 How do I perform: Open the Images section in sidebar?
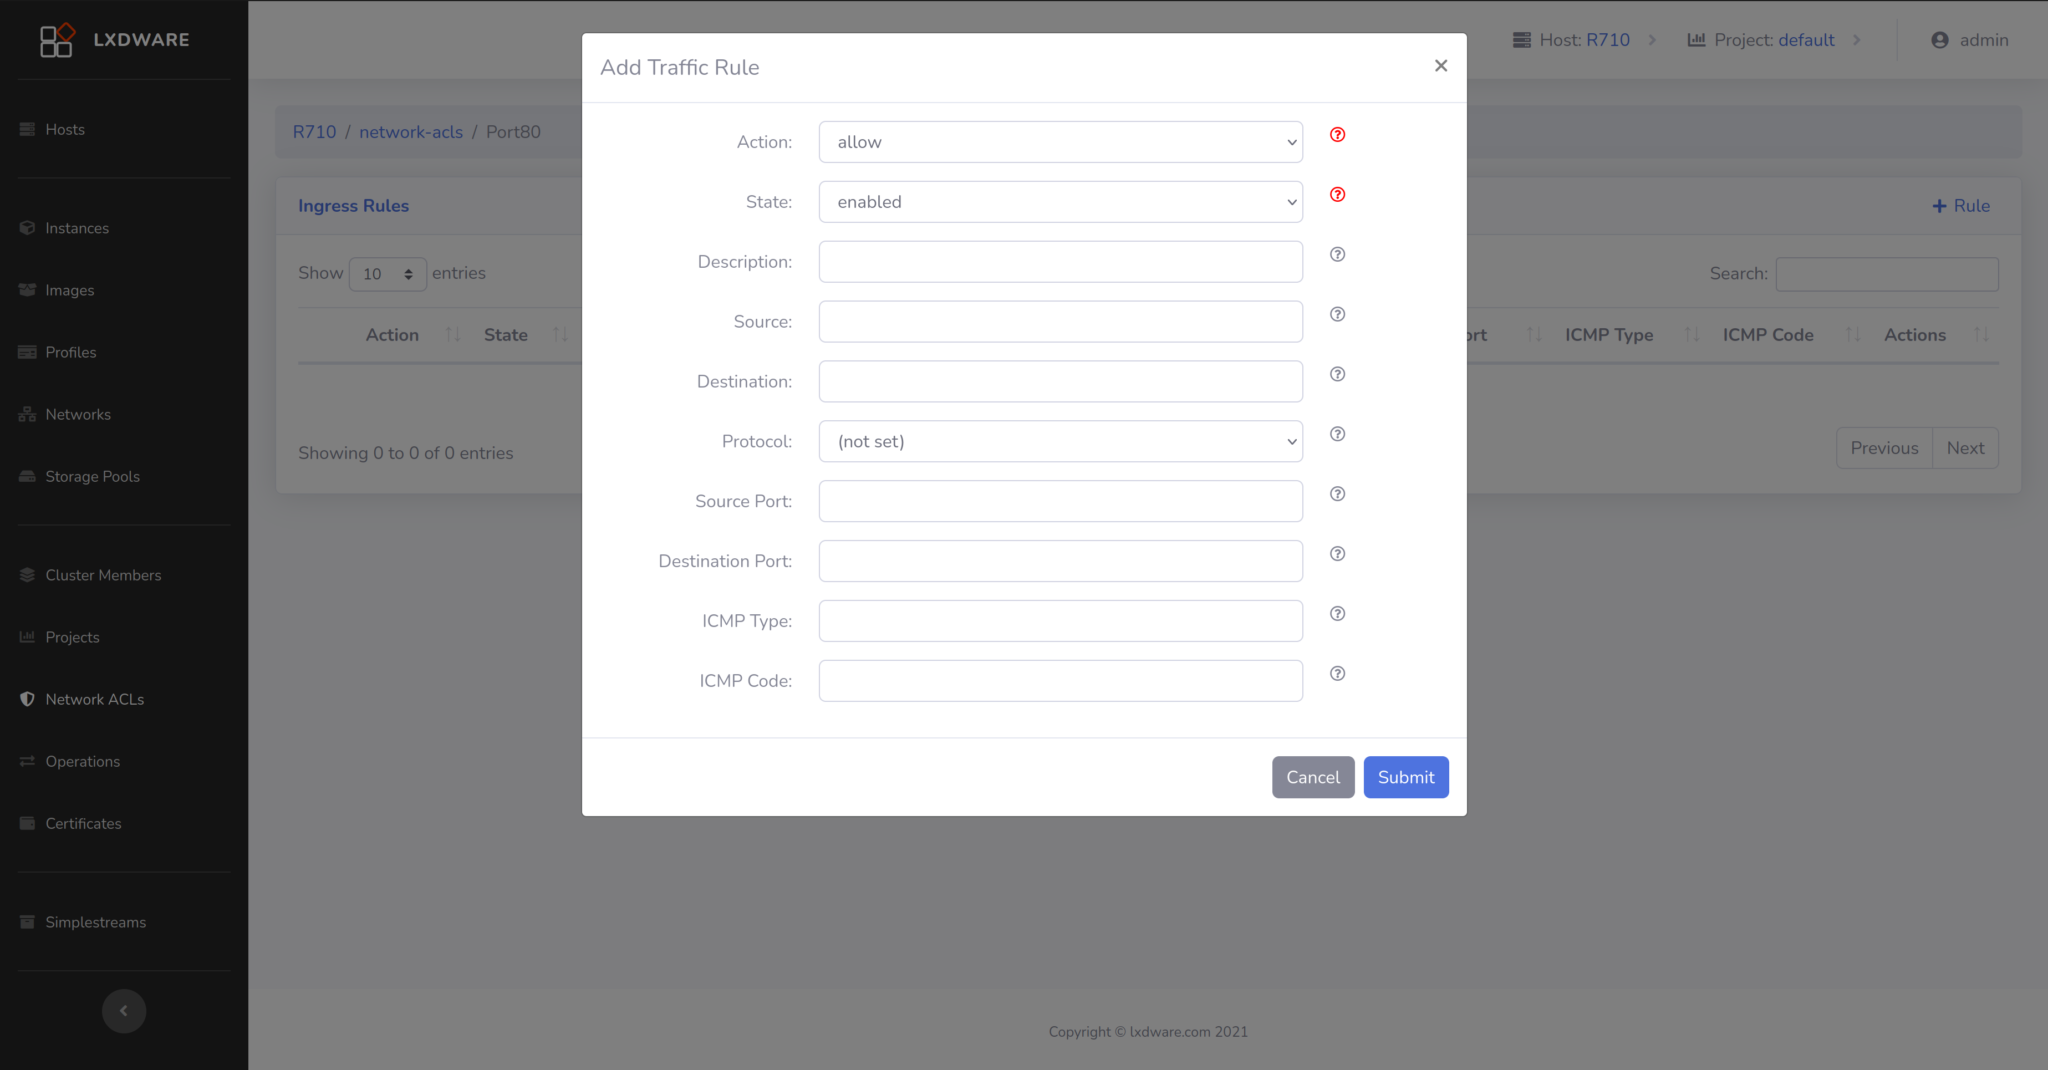71,290
